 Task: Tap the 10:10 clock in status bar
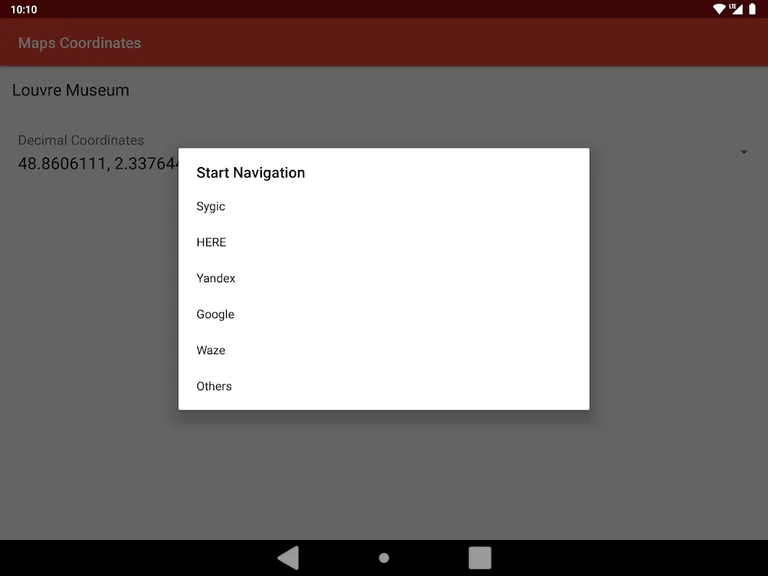tap(24, 9)
